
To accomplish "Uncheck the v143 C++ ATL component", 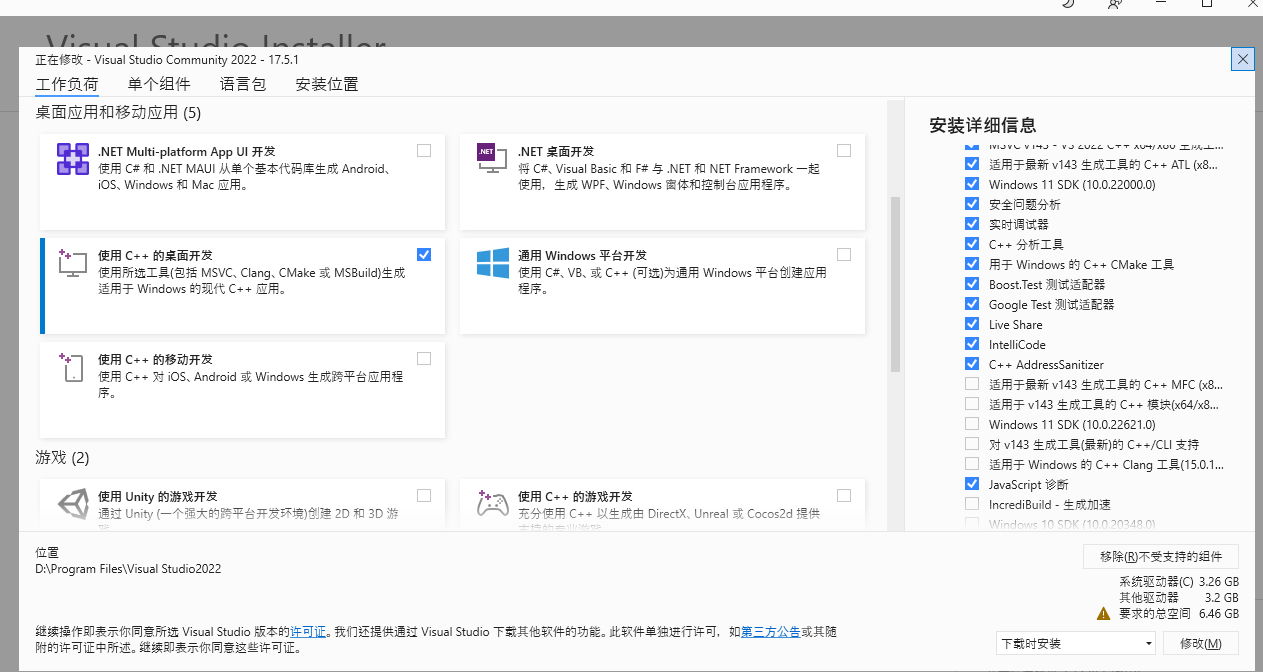I will point(972,164).
